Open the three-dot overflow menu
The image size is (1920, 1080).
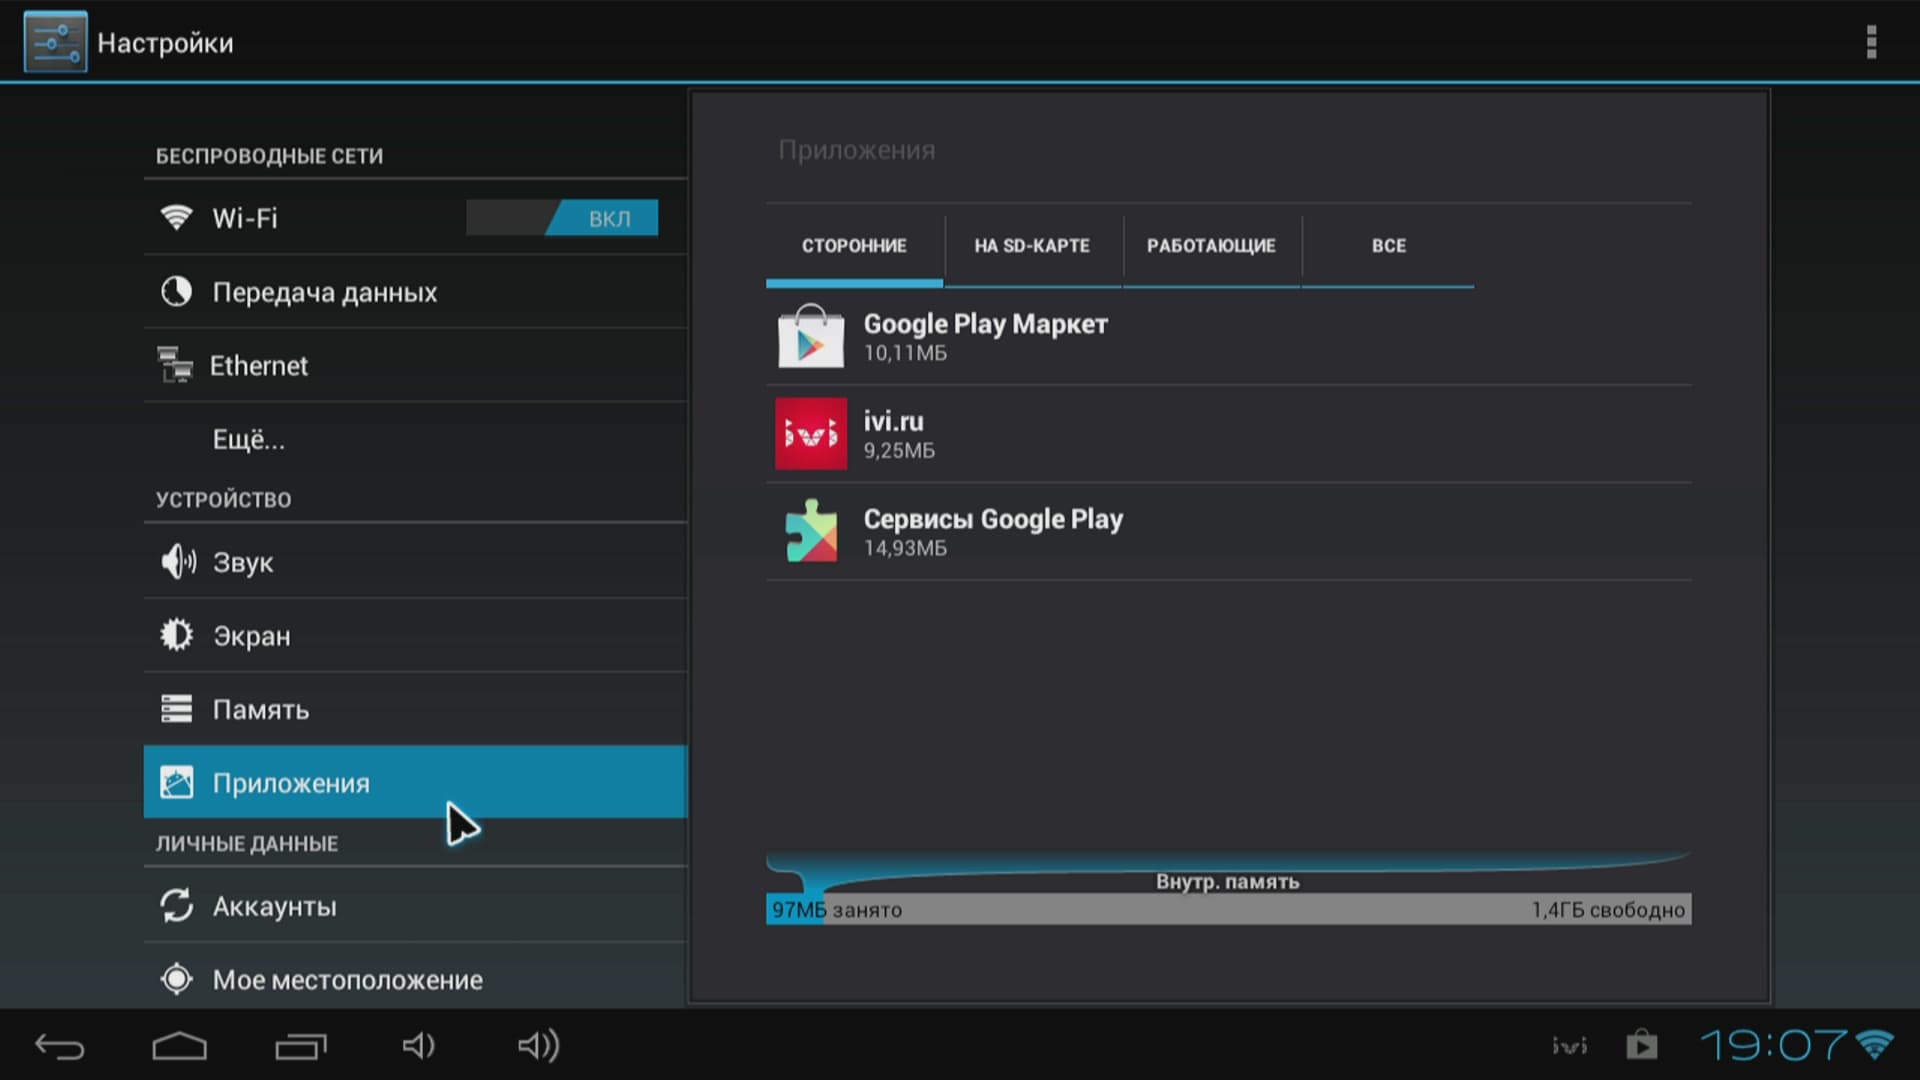1871,42
